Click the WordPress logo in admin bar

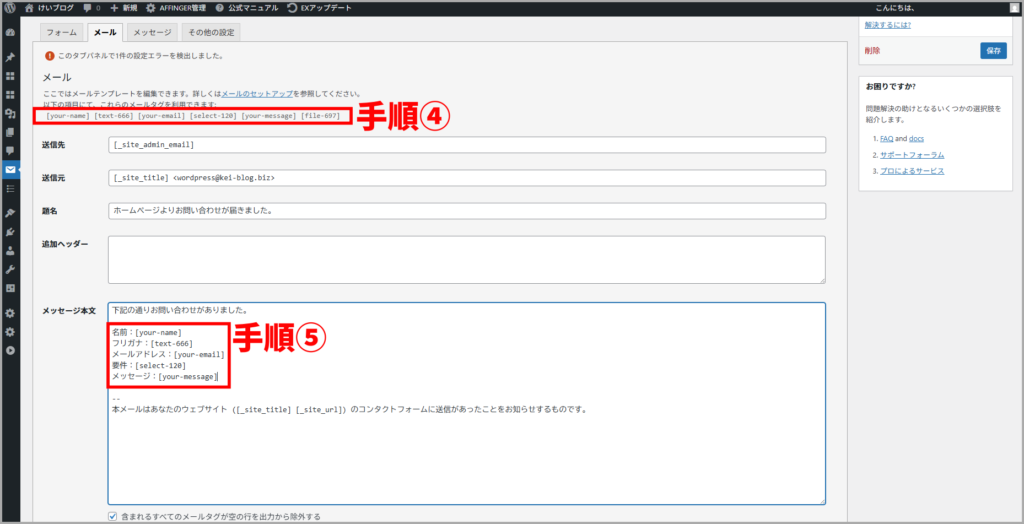tap(10, 7)
